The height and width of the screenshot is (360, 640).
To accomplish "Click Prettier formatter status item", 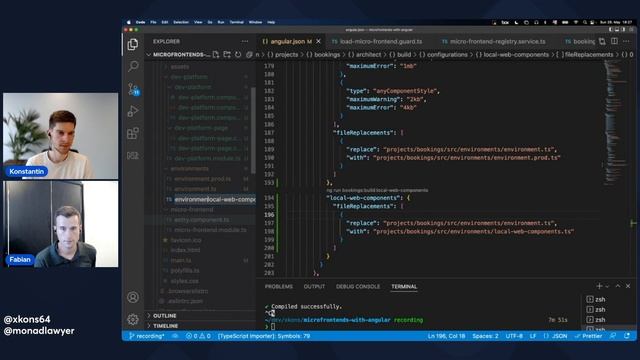I will click(x=589, y=336).
